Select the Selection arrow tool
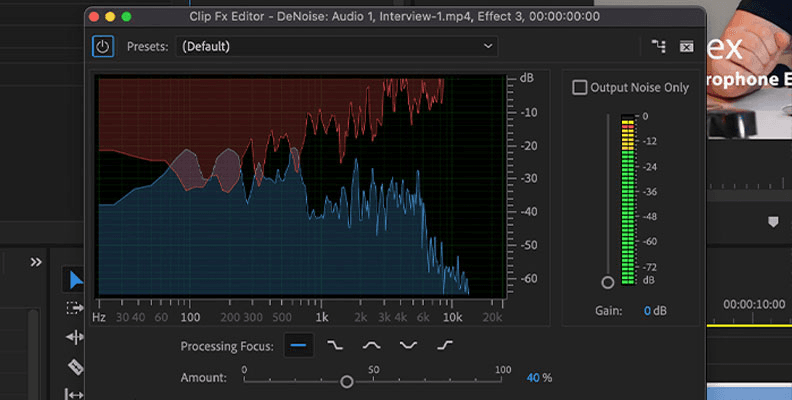This screenshot has width=792, height=400. 76,278
